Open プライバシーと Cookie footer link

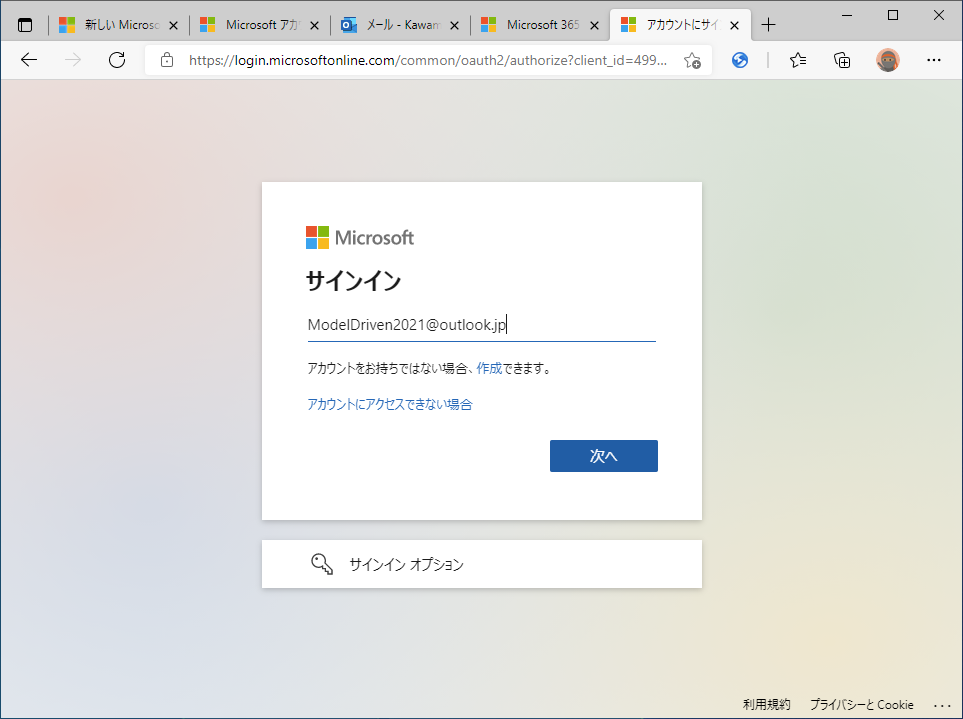point(862,704)
